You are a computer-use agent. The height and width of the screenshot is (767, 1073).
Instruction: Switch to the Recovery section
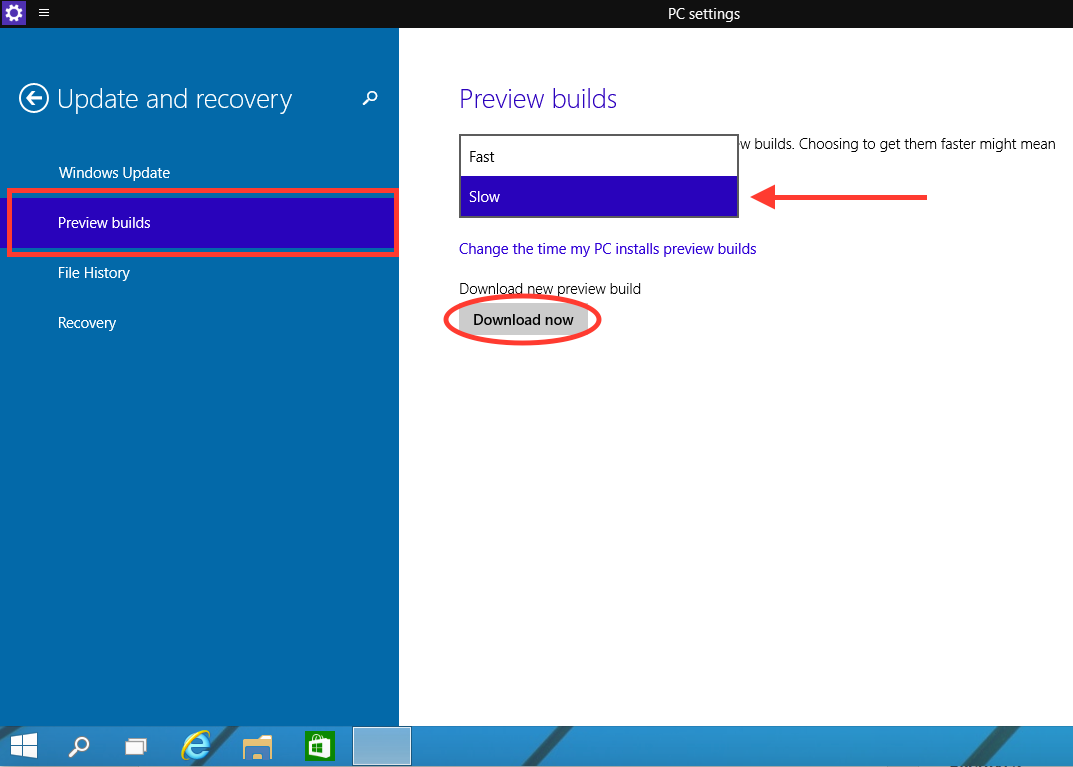click(x=87, y=322)
